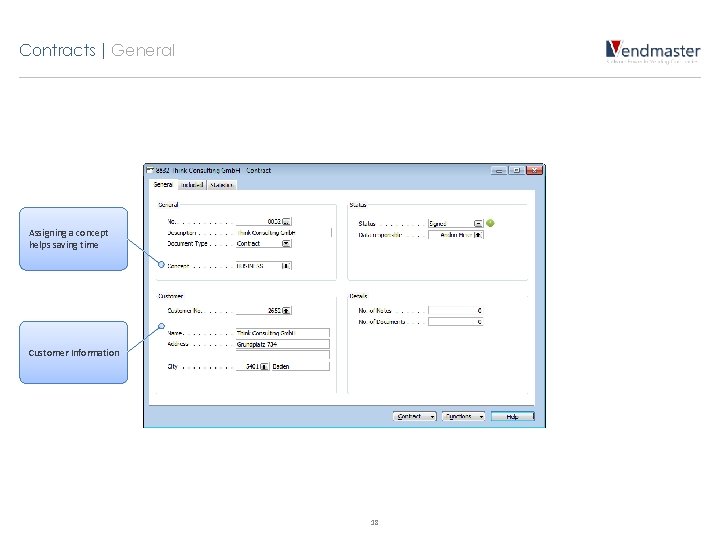Click the Address field Grundplatz 704
720x540 pixels.
coord(282,344)
